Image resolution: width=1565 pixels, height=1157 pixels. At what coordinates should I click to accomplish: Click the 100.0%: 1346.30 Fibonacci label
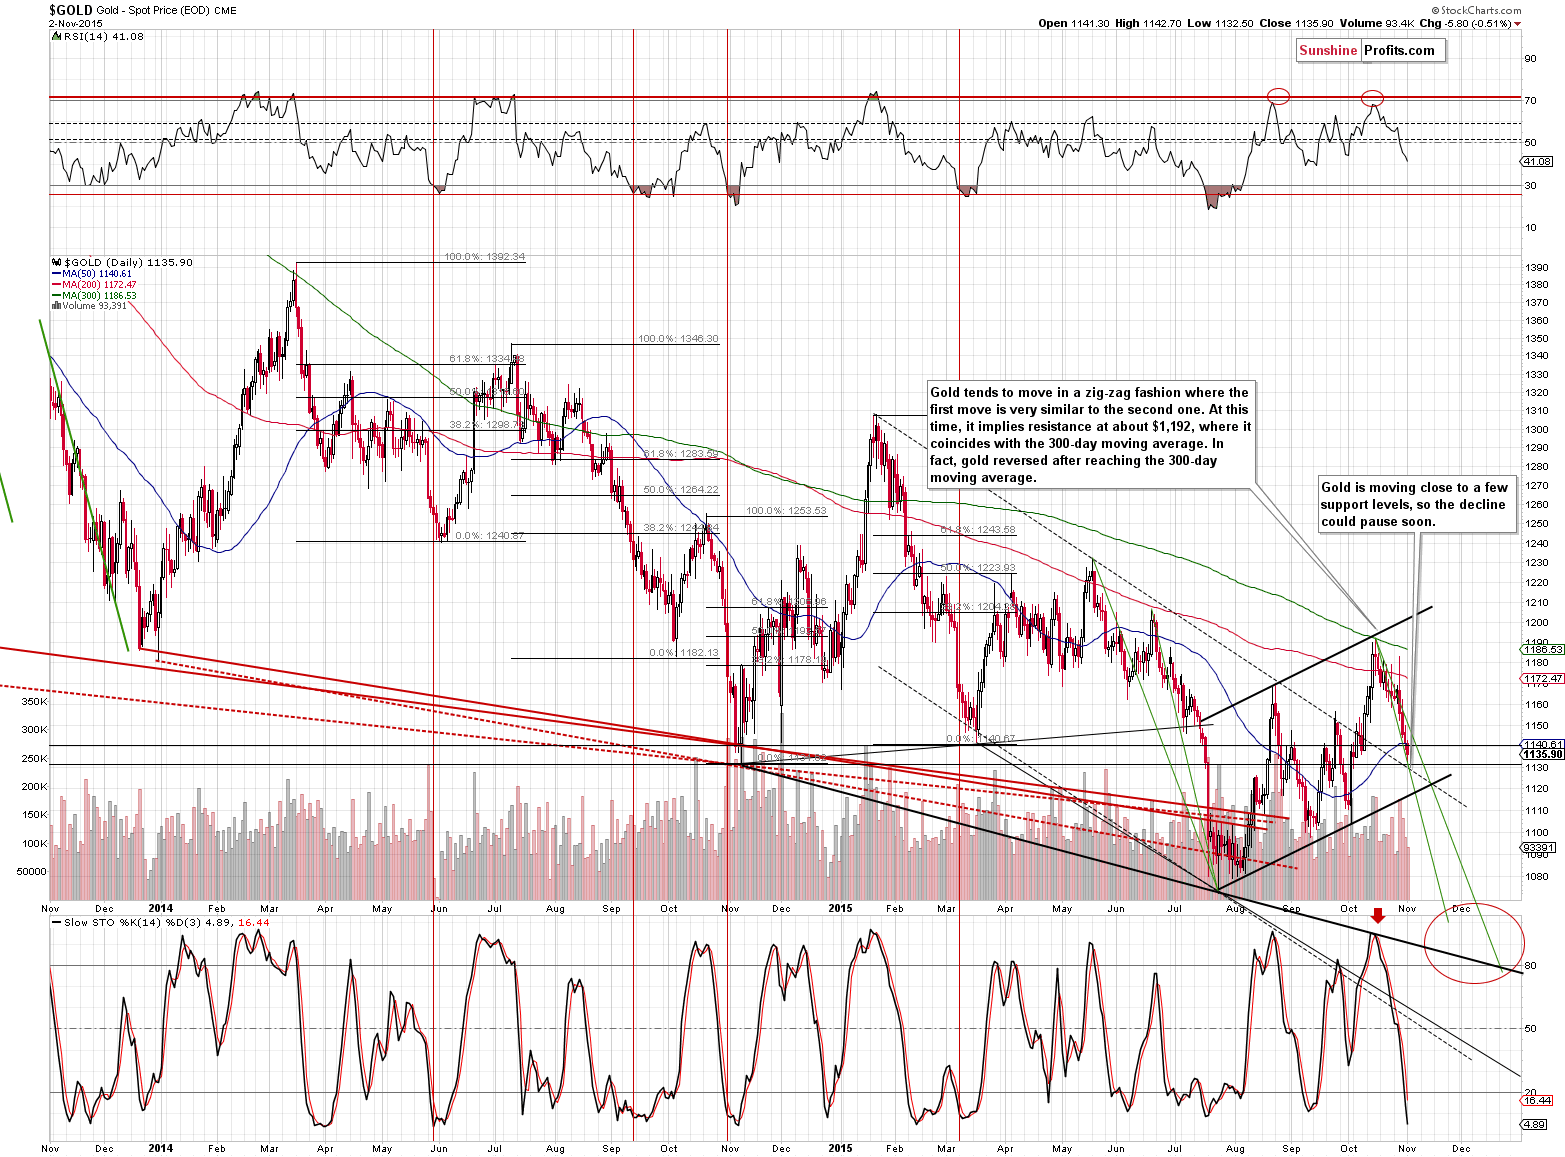[x=678, y=339]
